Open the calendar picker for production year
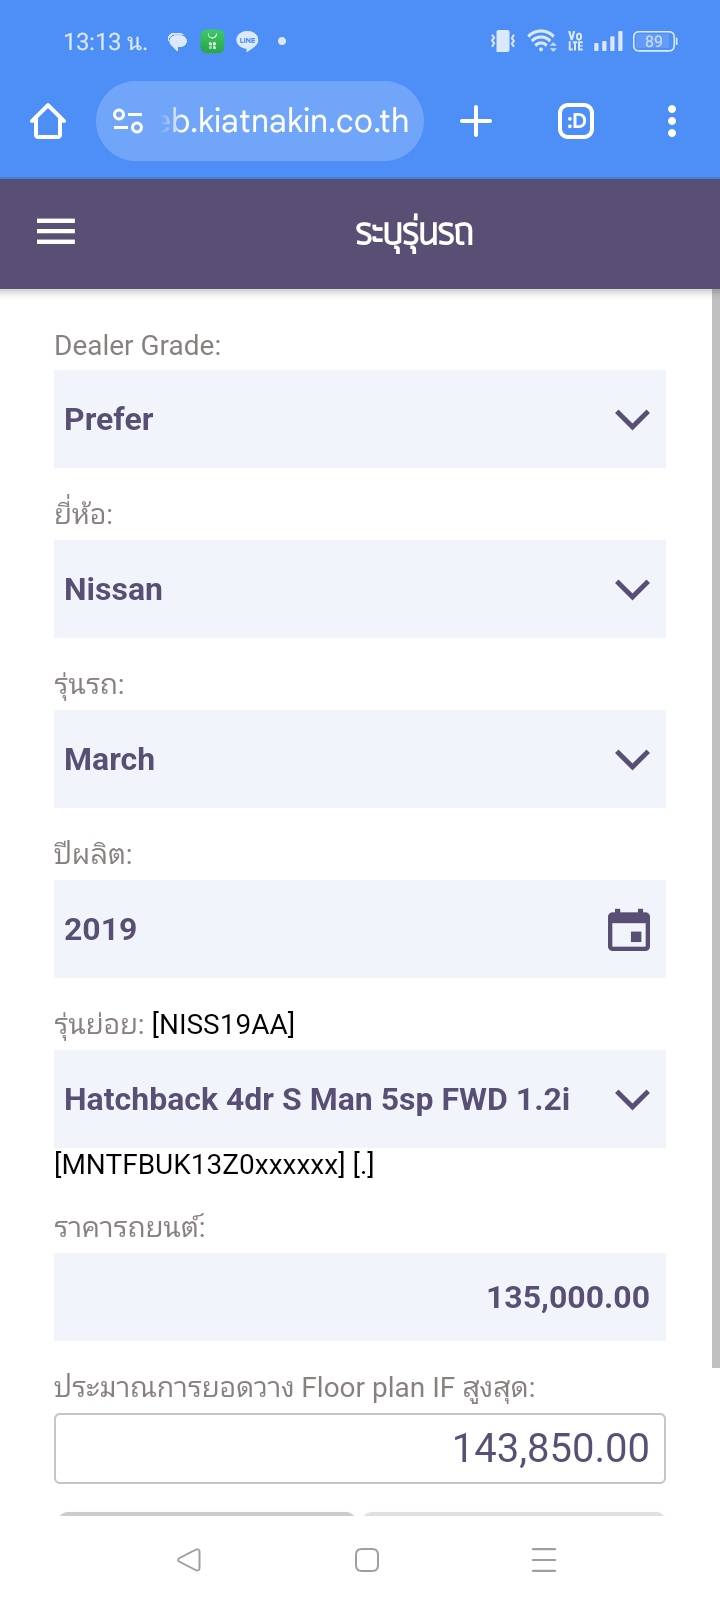Viewport: 720px width, 1604px height. 629,929
